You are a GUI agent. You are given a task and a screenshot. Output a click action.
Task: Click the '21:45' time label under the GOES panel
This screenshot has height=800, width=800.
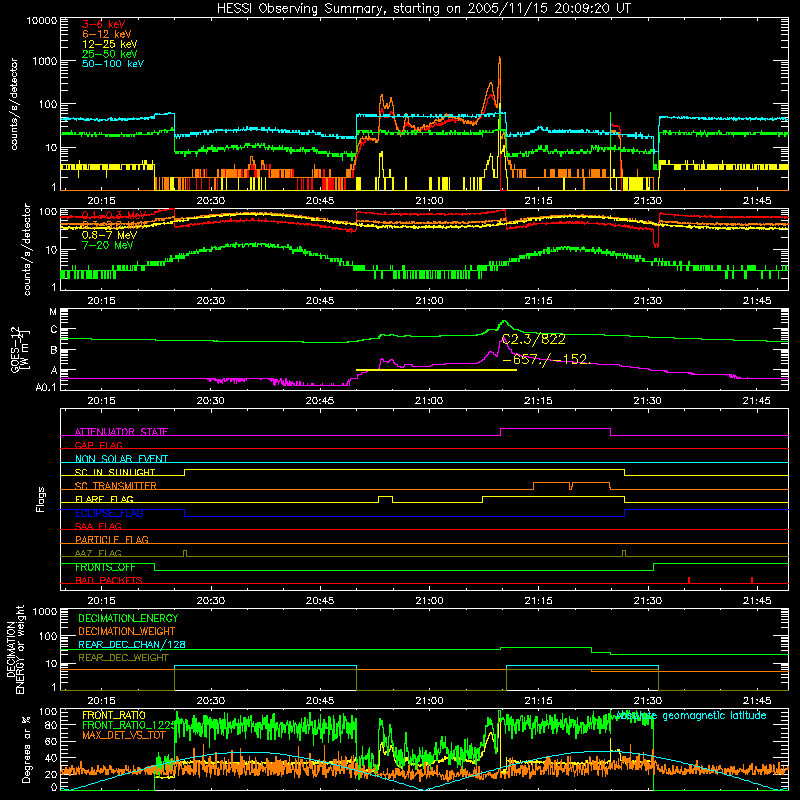click(x=757, y=401)
